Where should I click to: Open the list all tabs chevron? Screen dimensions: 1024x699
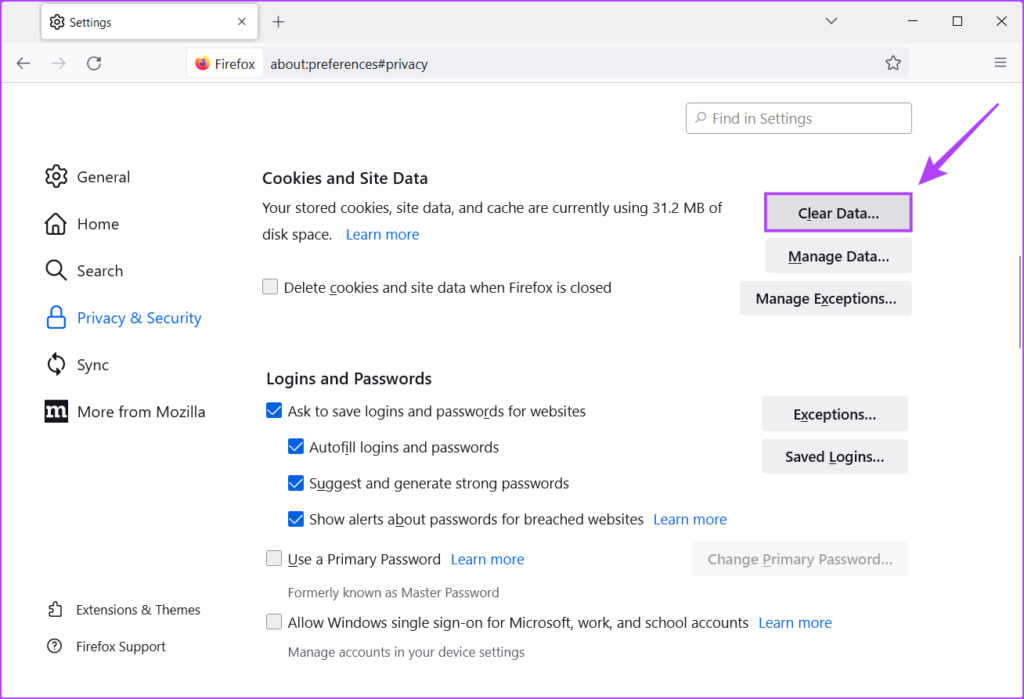click(831, 20)
